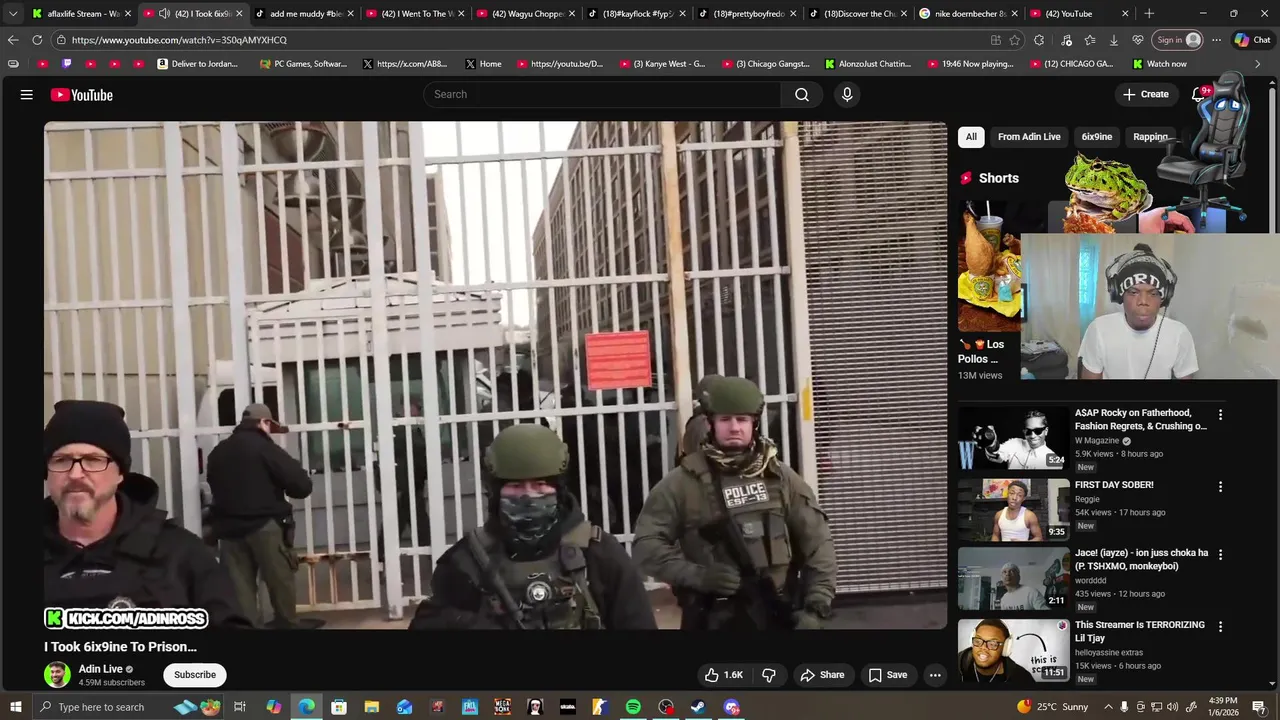Image resolution: width=1280 pixels, height=720 pixels.
Task: Like the video (1.6K thumbs up)
Action: click(x=724, y=675)
